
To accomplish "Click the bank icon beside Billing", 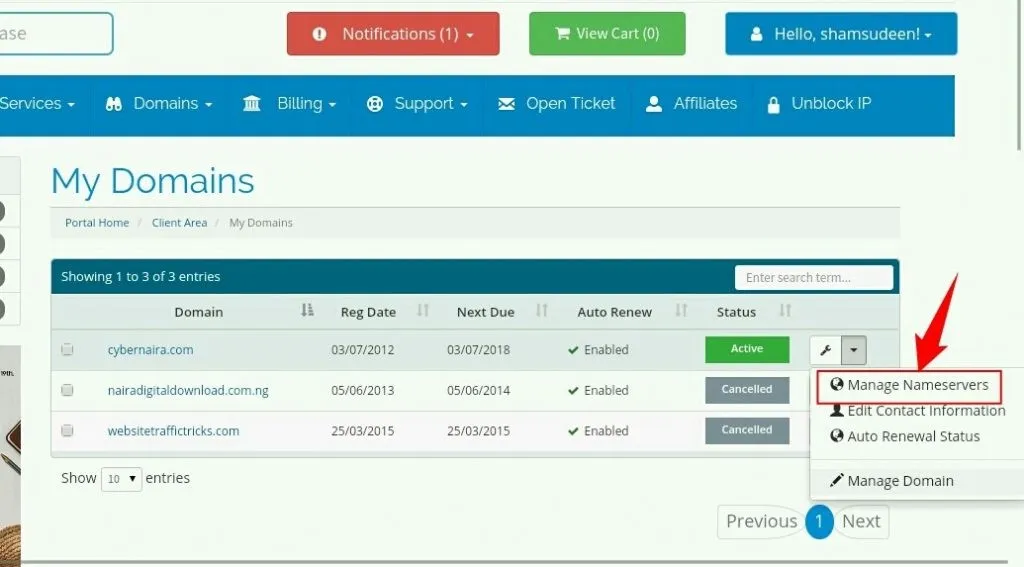I will pyautogui.click(x=251, y=103).
